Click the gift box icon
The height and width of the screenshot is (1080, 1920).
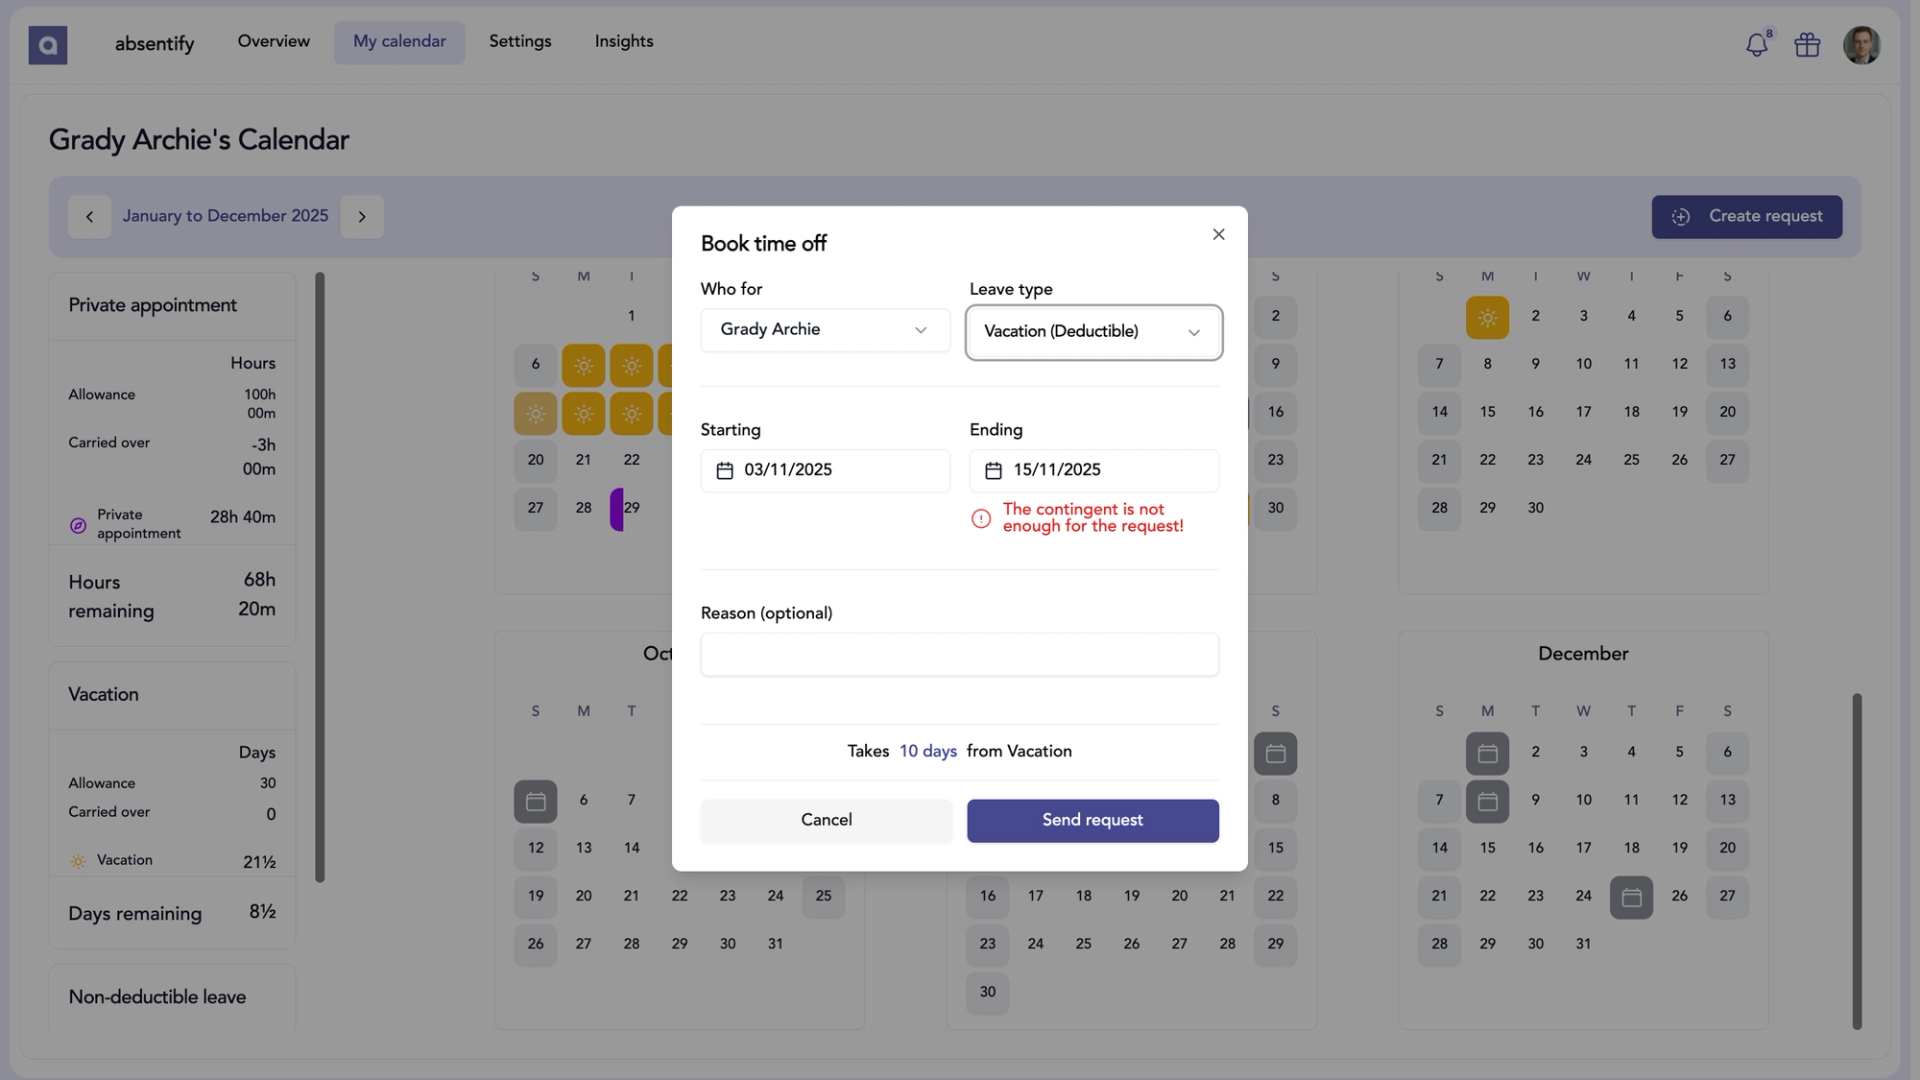tap(1807, 45)
